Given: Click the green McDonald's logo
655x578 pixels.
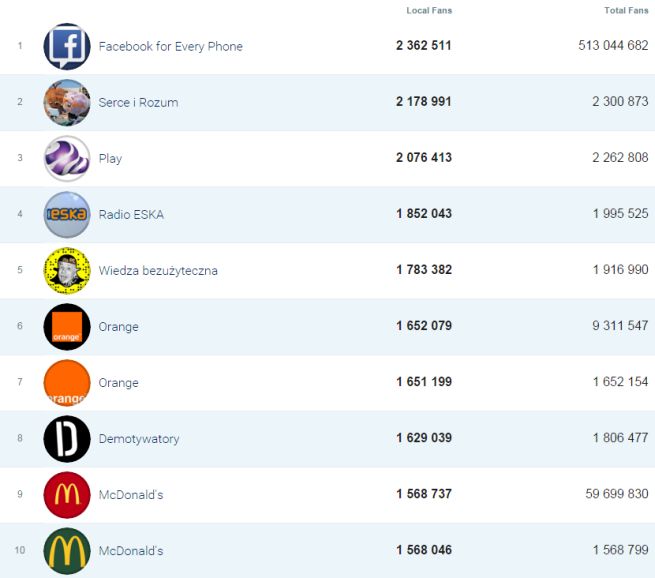Looking at the screenshot, I should pyautogui.click(x=67, y=550).
